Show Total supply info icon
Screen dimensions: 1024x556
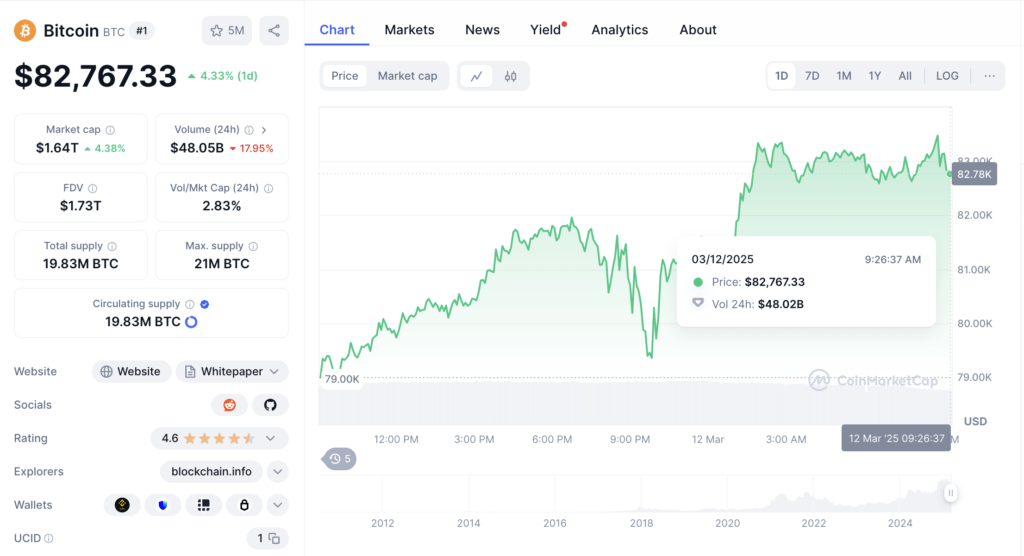click(112, 246)
